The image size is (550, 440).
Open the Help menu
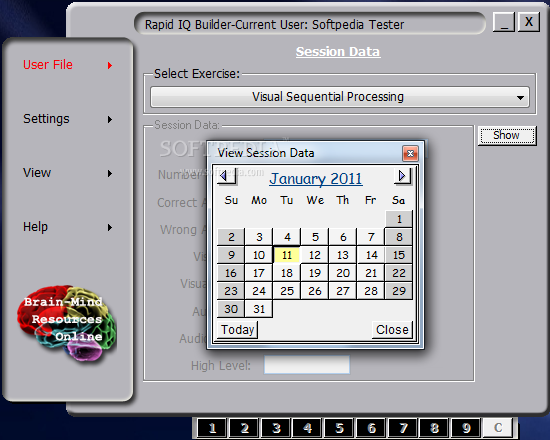35,227
